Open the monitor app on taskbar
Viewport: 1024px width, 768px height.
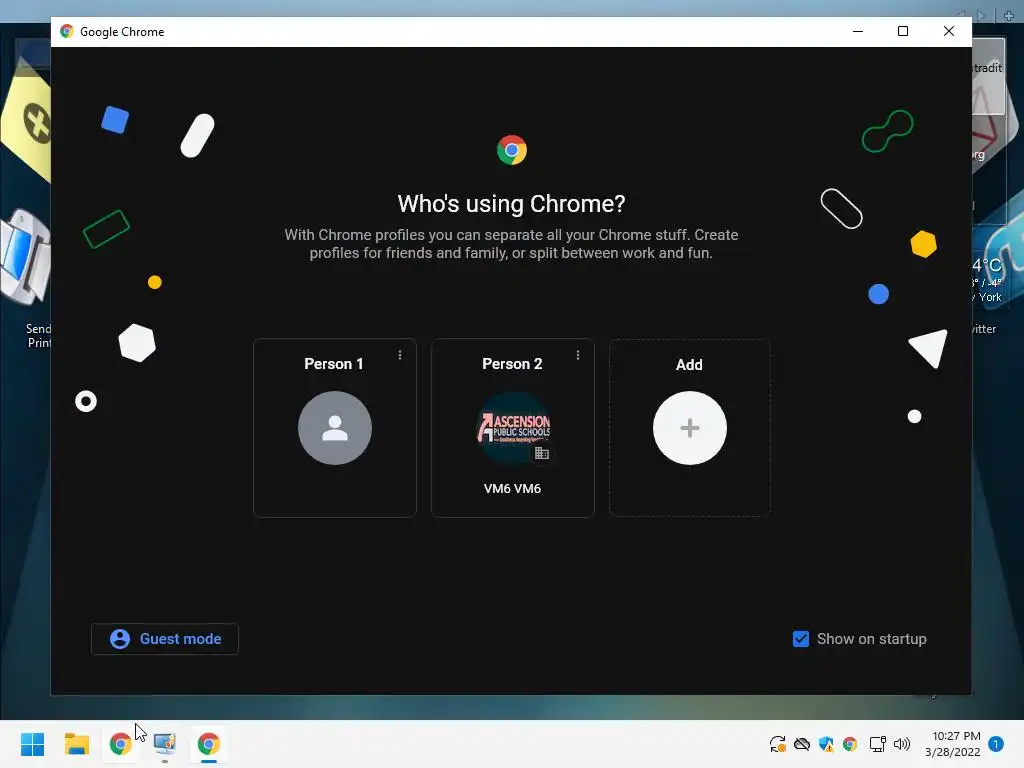click(x=165, y=744)
